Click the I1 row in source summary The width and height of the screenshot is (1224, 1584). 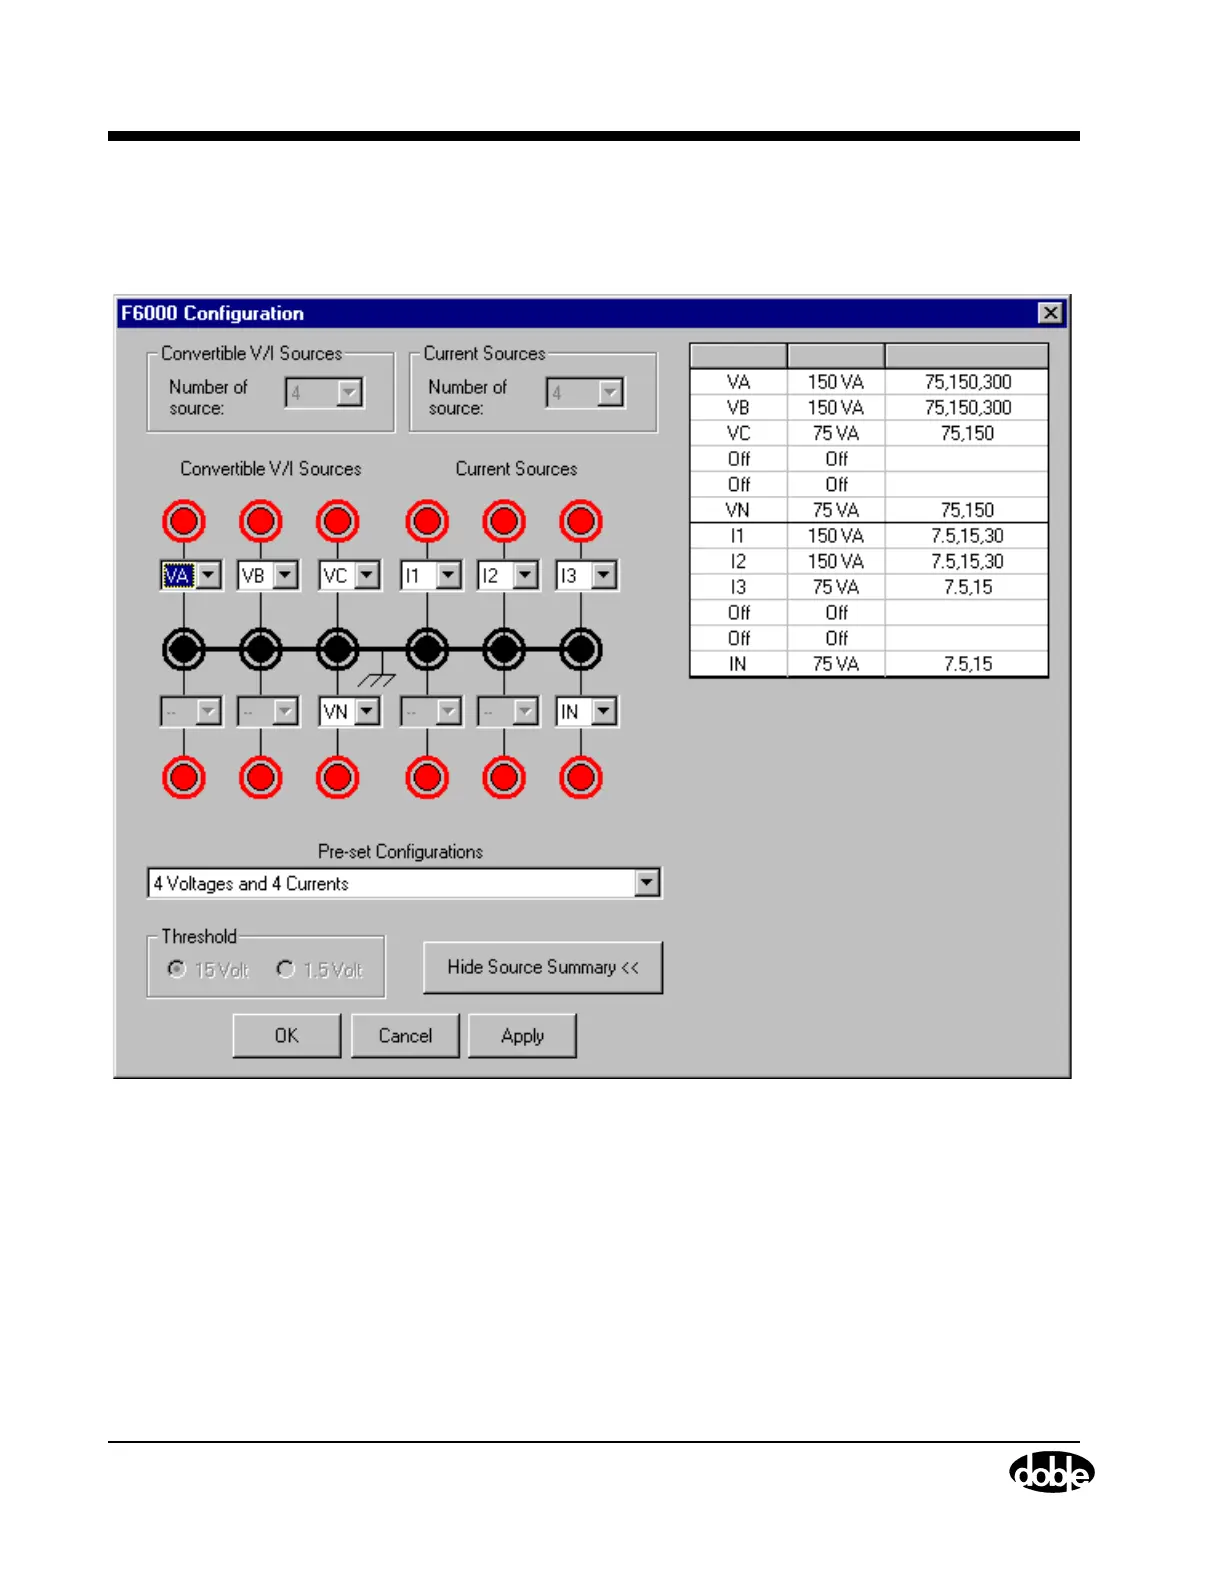(x=869, y=536)
